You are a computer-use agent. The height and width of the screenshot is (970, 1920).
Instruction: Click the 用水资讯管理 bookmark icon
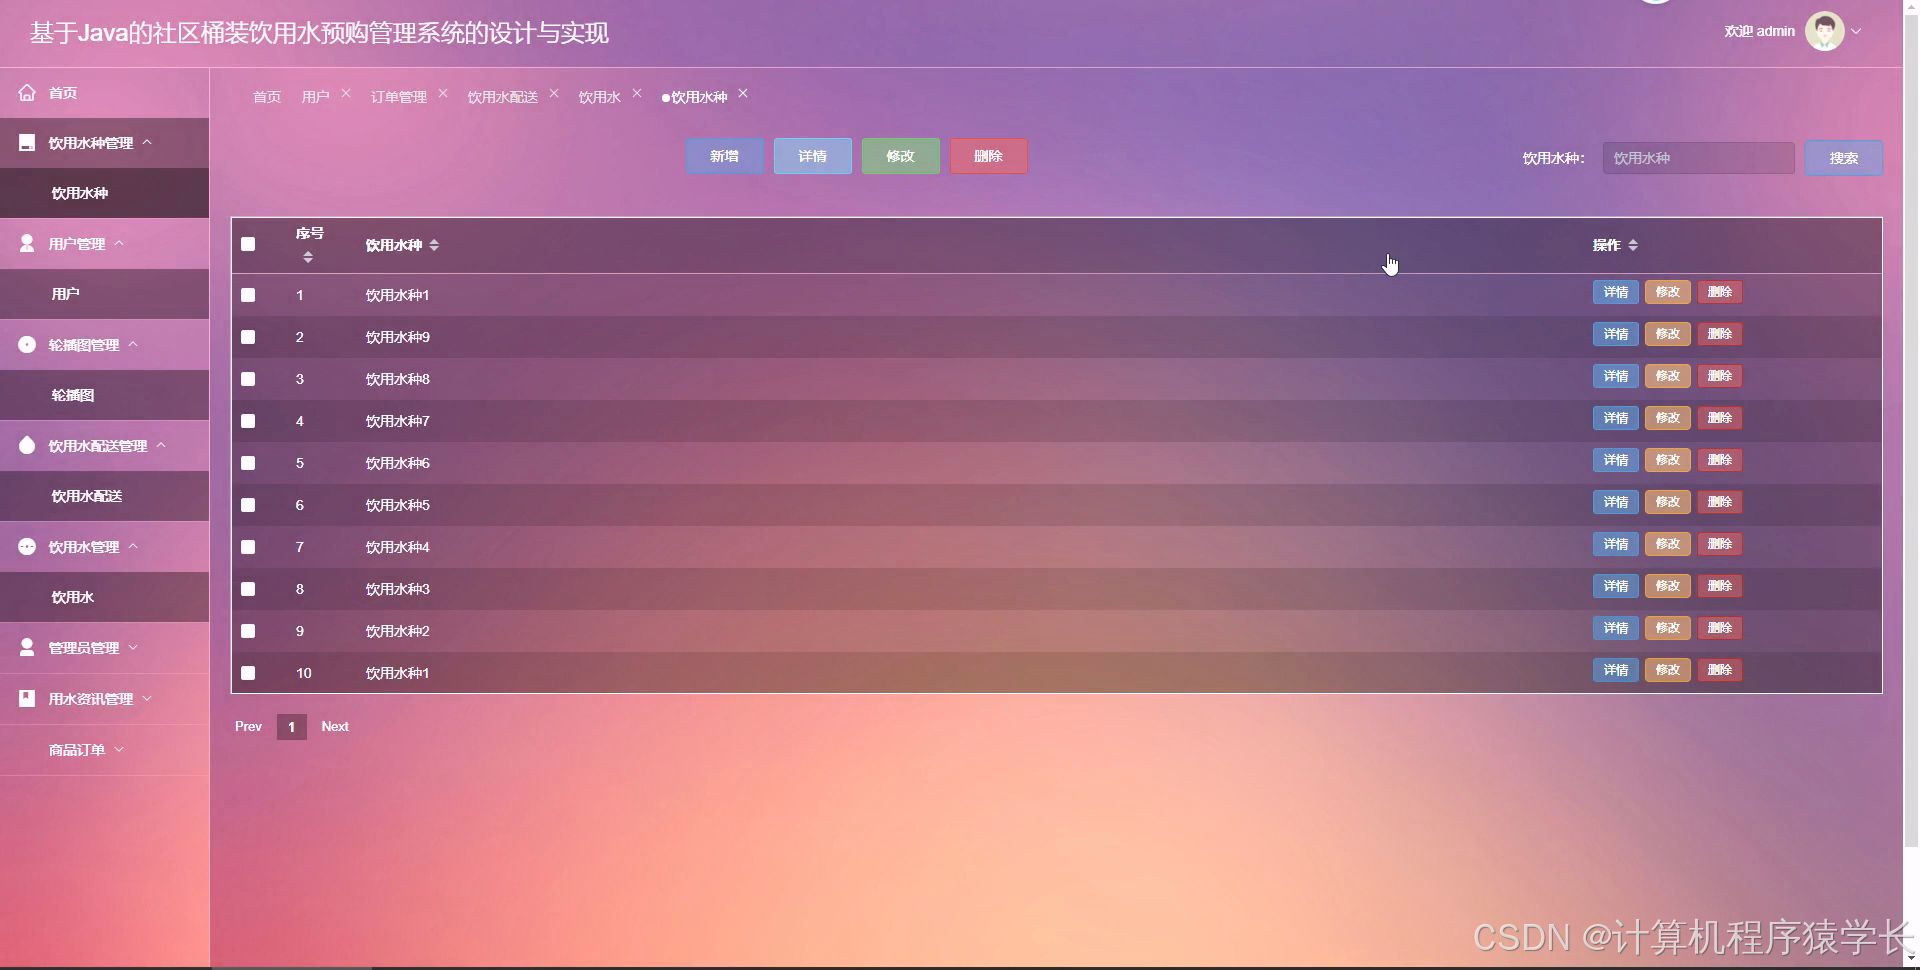[27, 698]
